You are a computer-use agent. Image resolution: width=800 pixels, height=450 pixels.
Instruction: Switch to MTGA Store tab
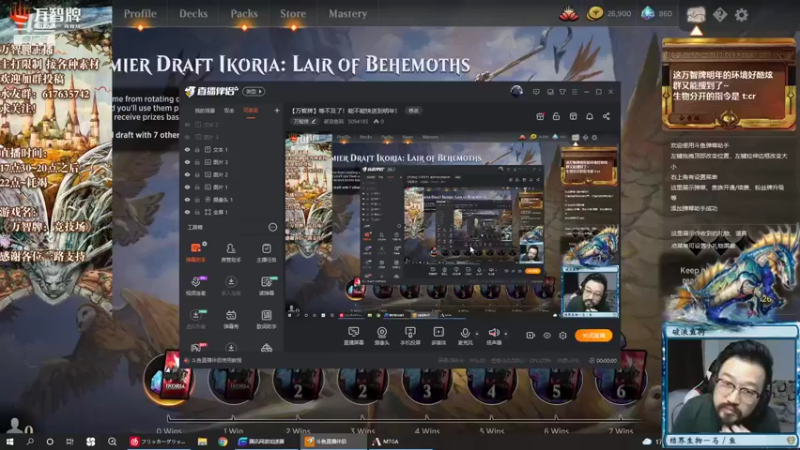point(293,14)
